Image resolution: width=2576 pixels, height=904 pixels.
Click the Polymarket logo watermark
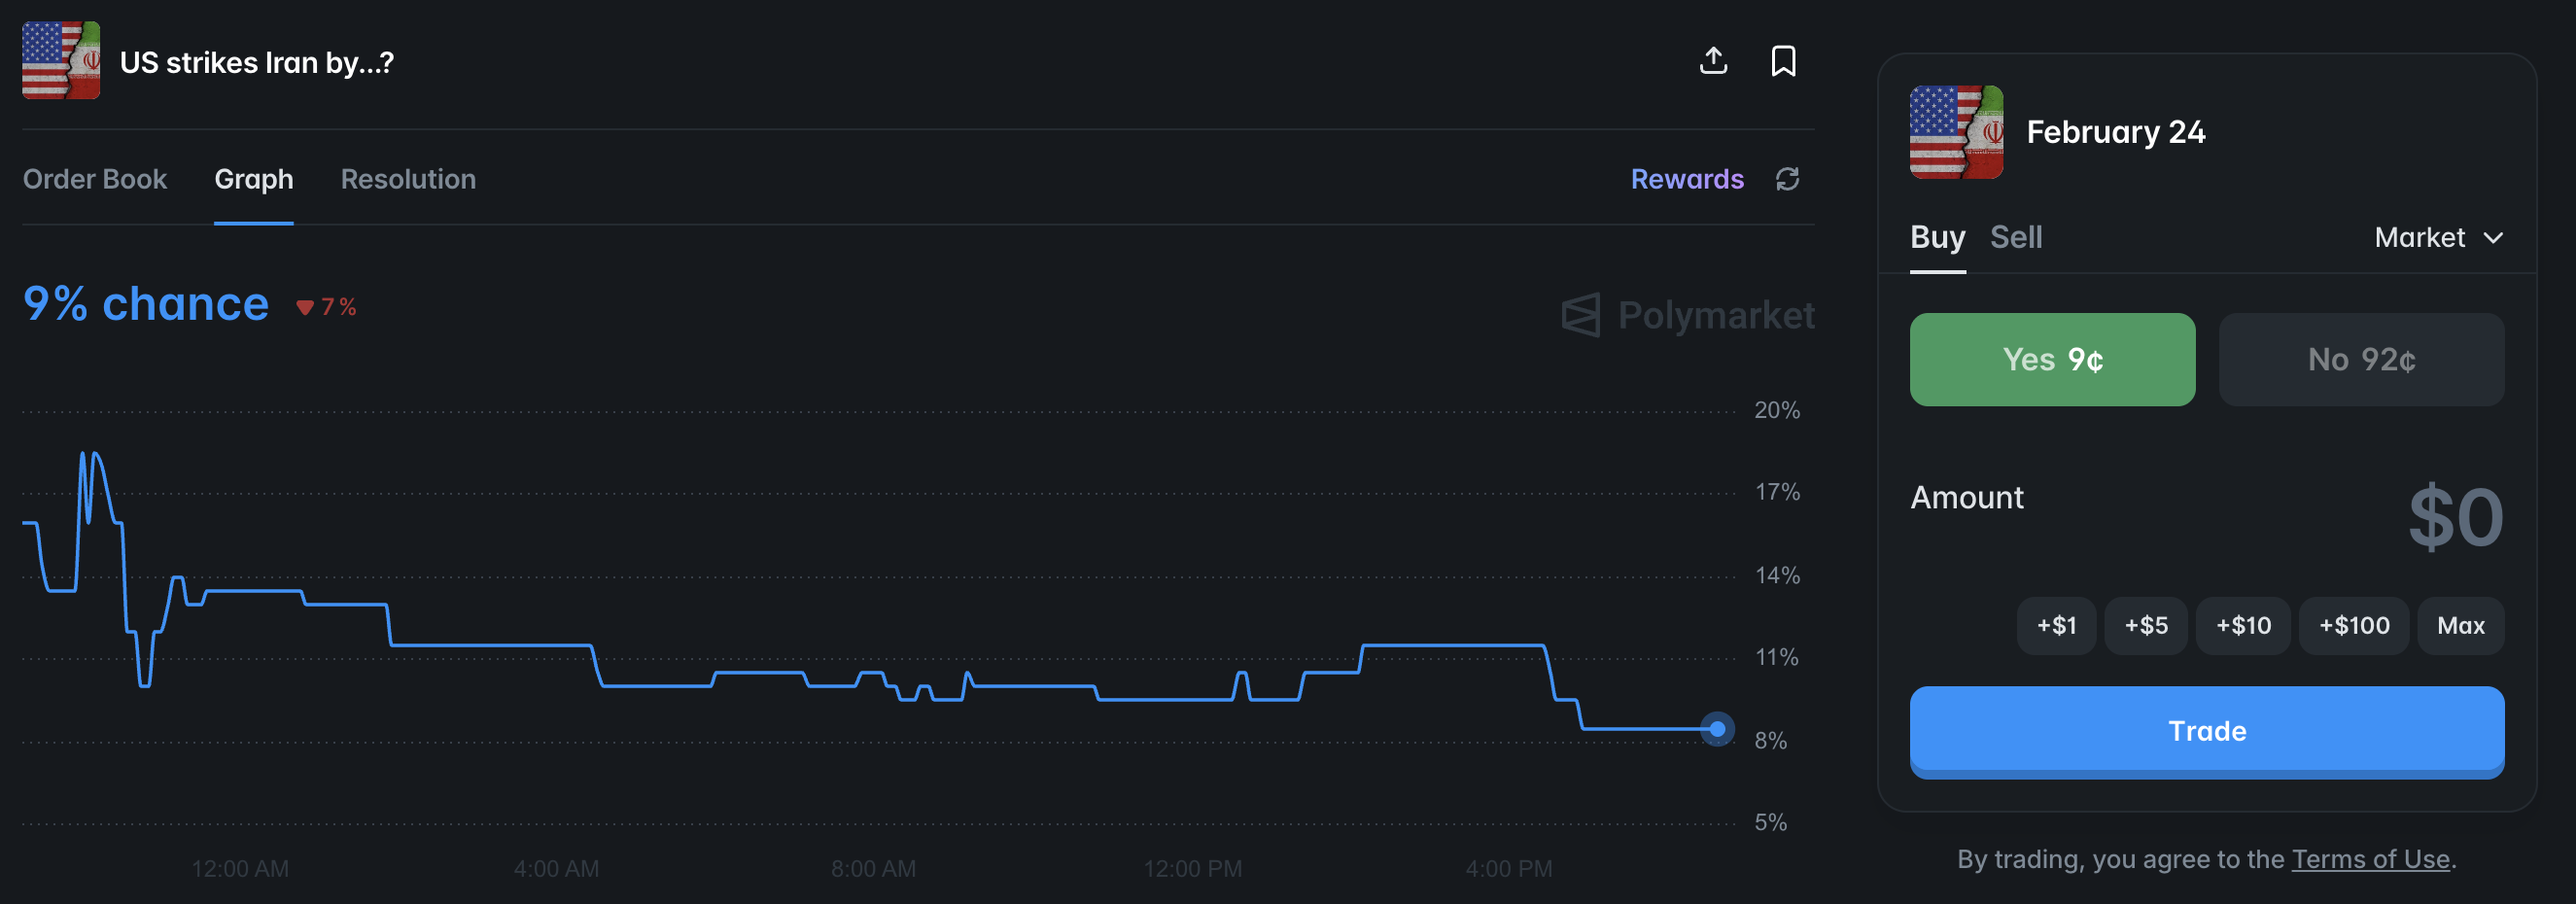1688,315
